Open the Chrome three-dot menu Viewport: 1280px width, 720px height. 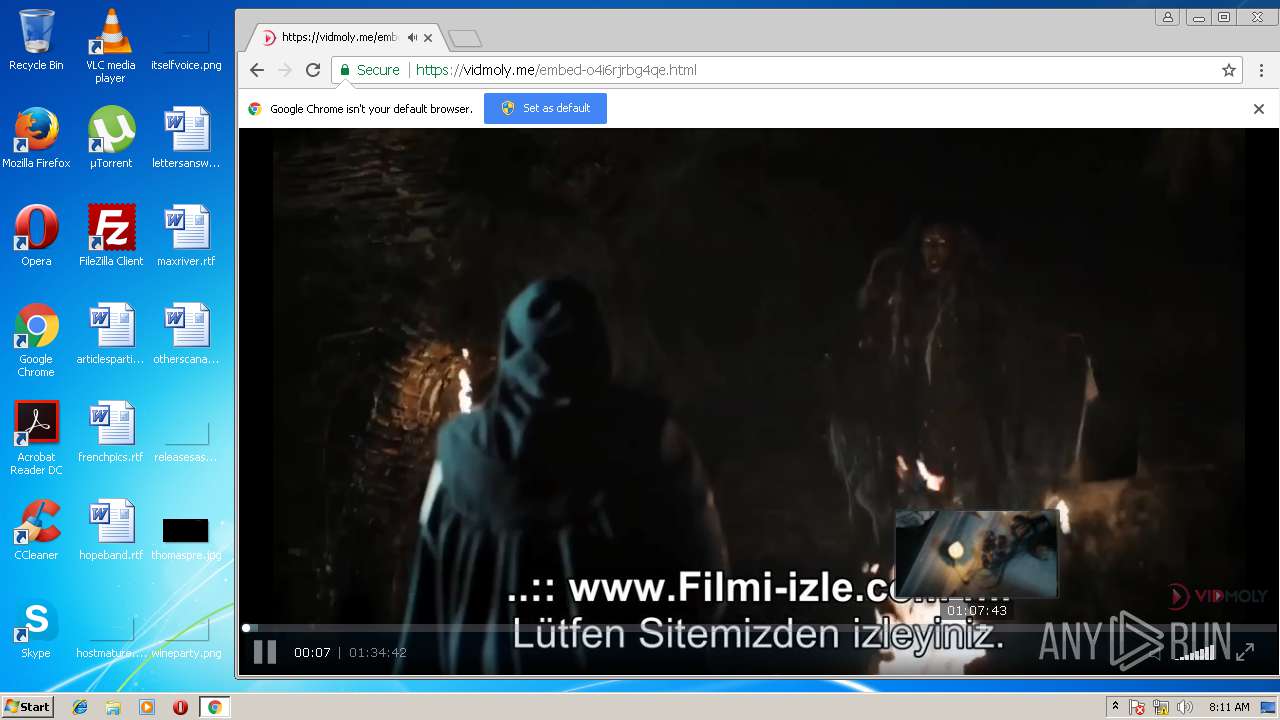point(1262,70)
